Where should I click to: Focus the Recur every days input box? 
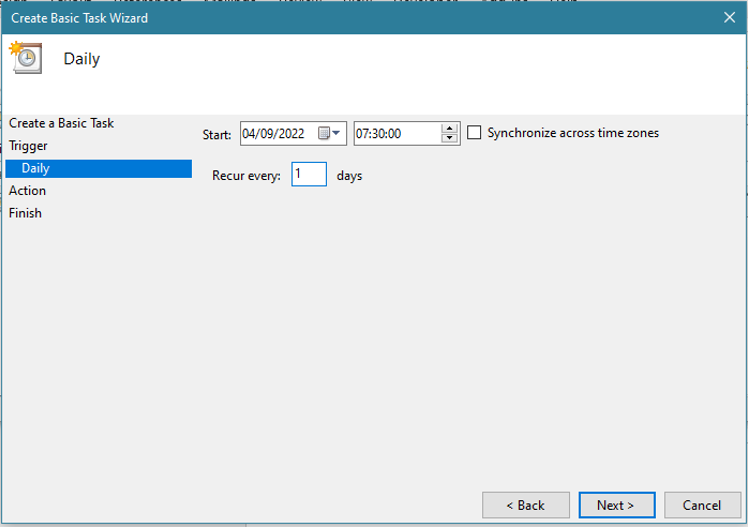click(x=309, y=175)
